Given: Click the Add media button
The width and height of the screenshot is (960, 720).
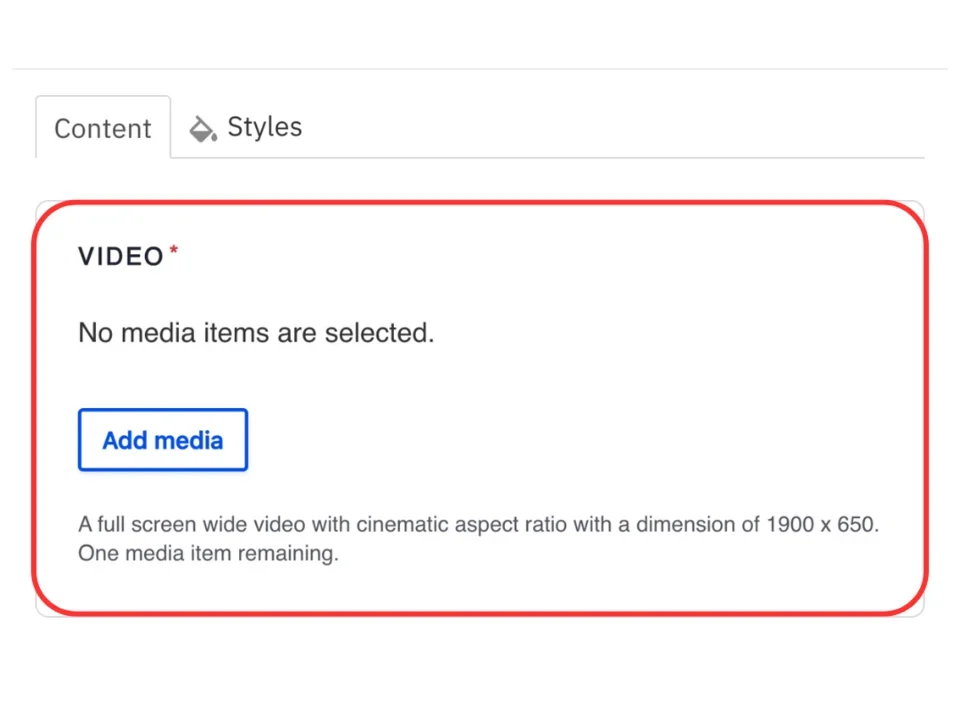Looking at the screenshot, I should coord(162,440).
